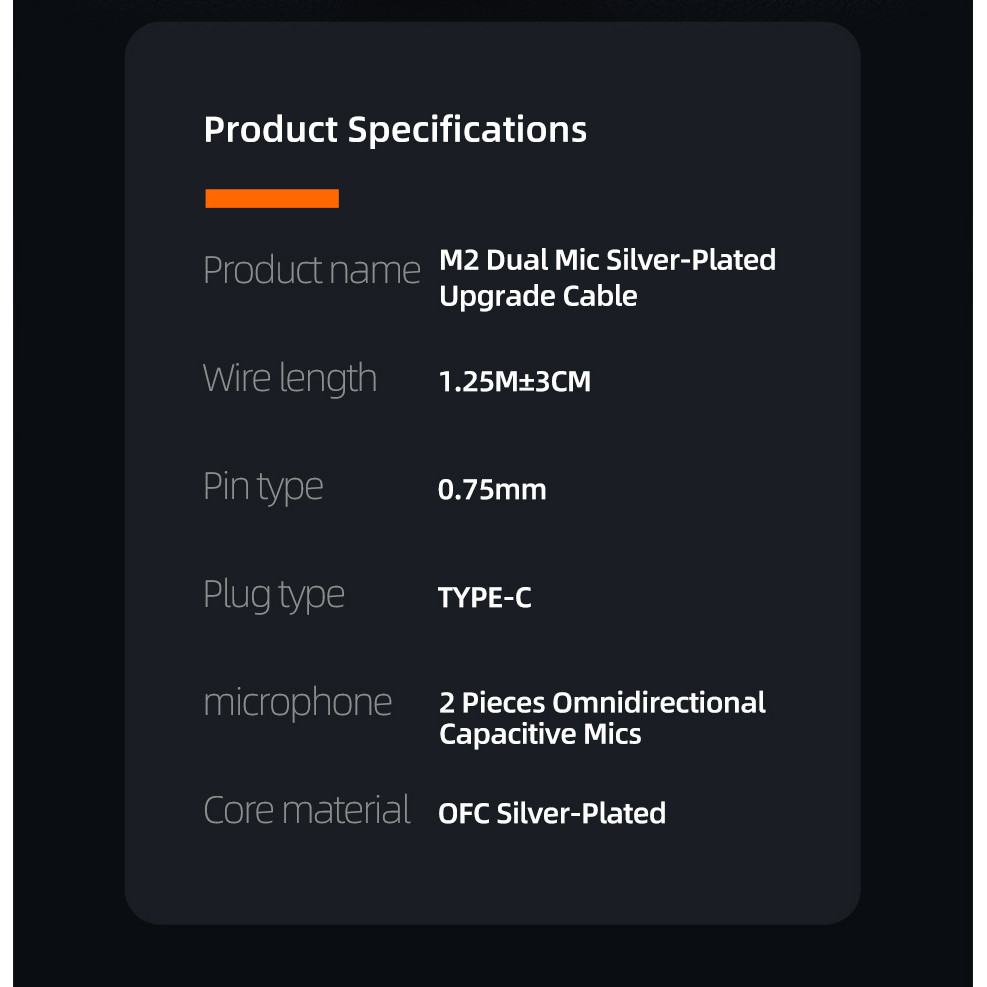Select the 0.75mm value
Image resolution: width=987 pixels, height=987 pixels.
pos(492,490)
